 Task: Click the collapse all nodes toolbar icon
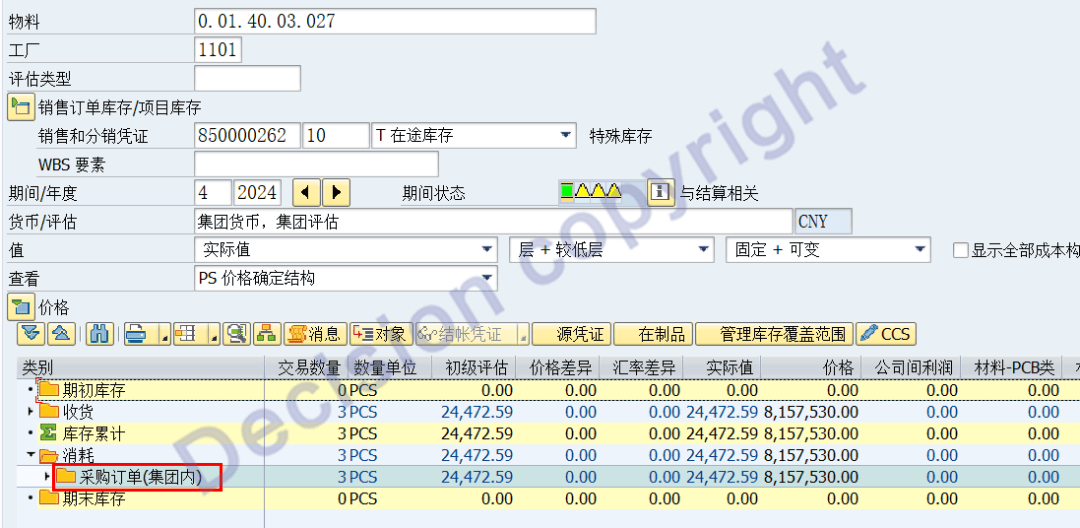click(x=62, y=334)
